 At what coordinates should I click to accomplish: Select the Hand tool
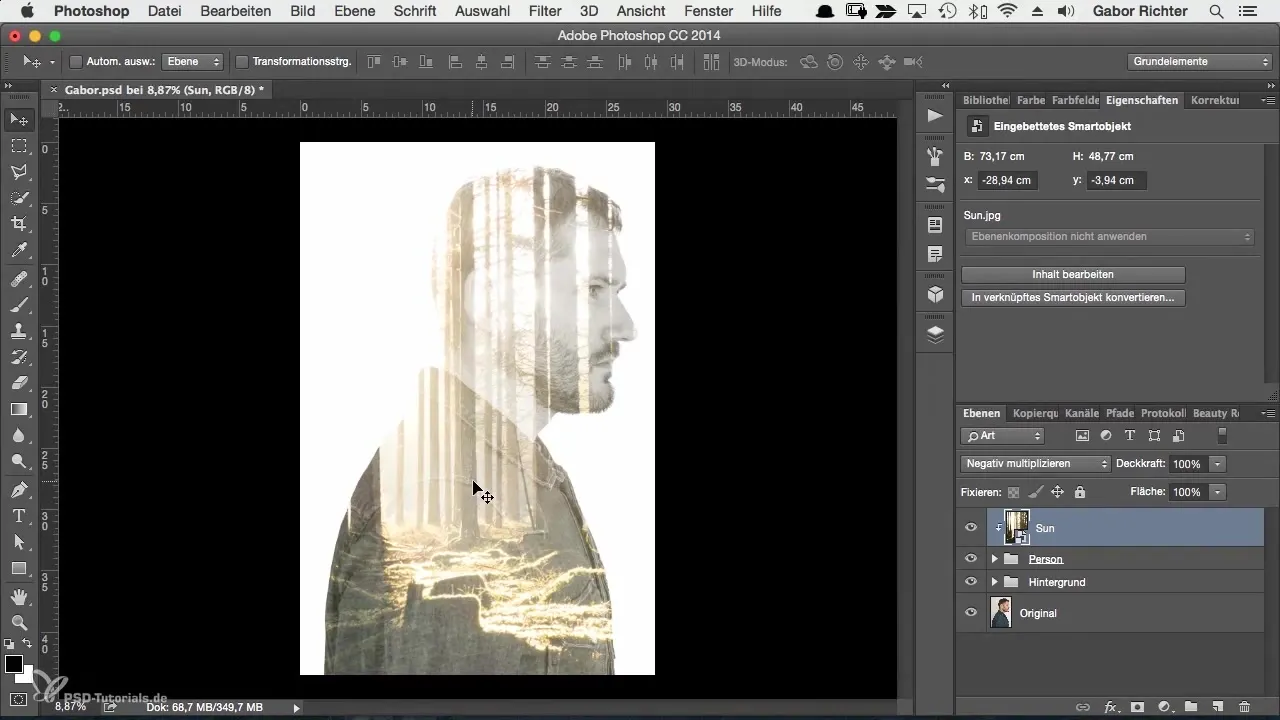[x=18, y=597]
